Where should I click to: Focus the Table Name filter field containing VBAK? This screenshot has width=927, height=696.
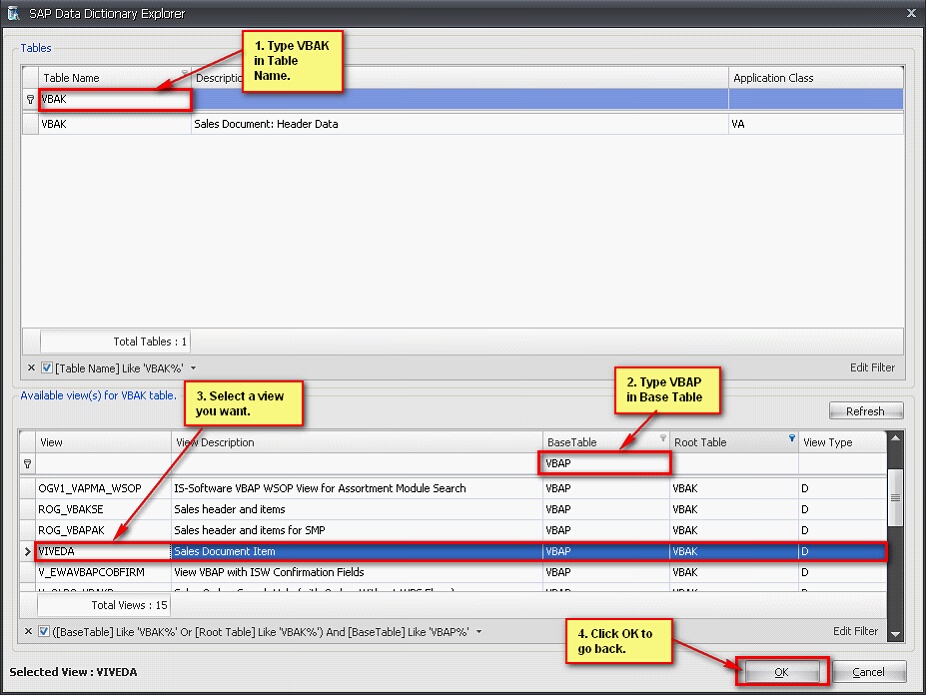tap(115, 99)
